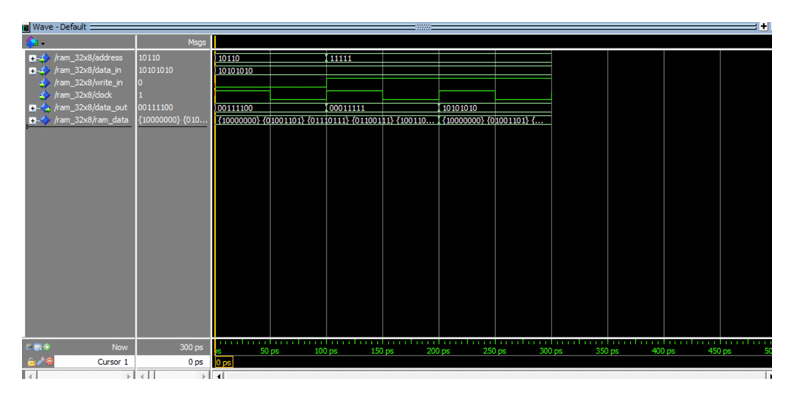Click the 10101010 data_in waveform segment
811x399 pixels.
pos(383,71)
